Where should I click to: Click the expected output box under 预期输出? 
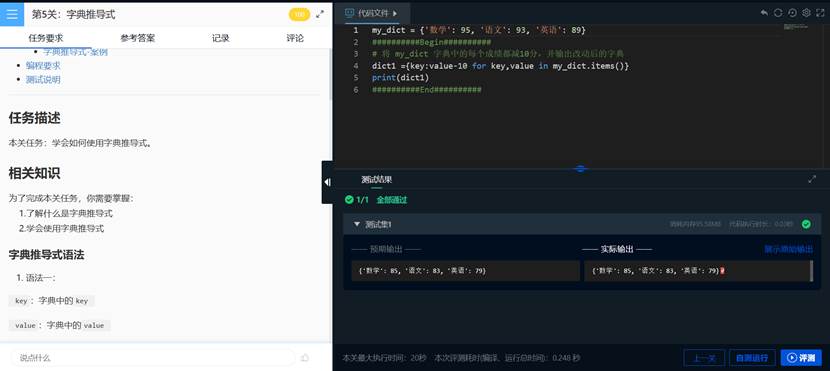click(466, 270)
